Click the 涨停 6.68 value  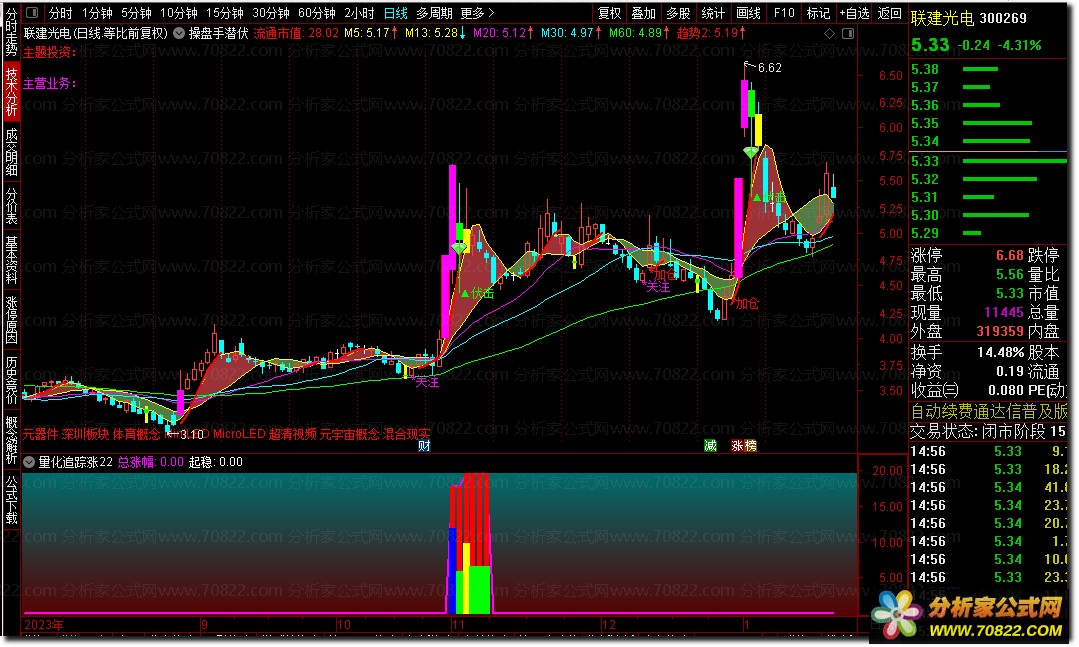pos(1009,255)
